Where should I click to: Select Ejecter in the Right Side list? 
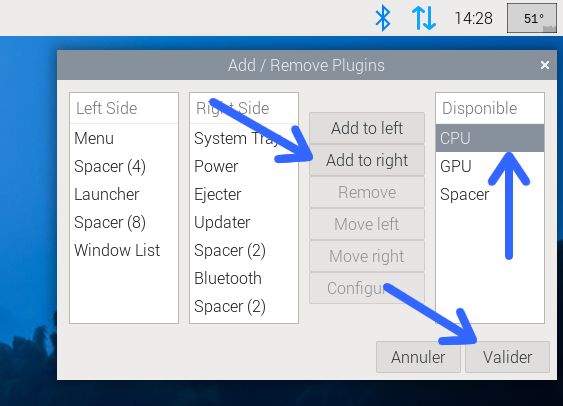click(244, 194)
